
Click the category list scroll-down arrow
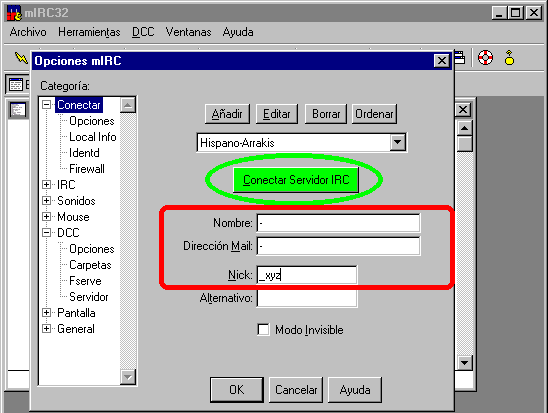click(x=128, y=377)
